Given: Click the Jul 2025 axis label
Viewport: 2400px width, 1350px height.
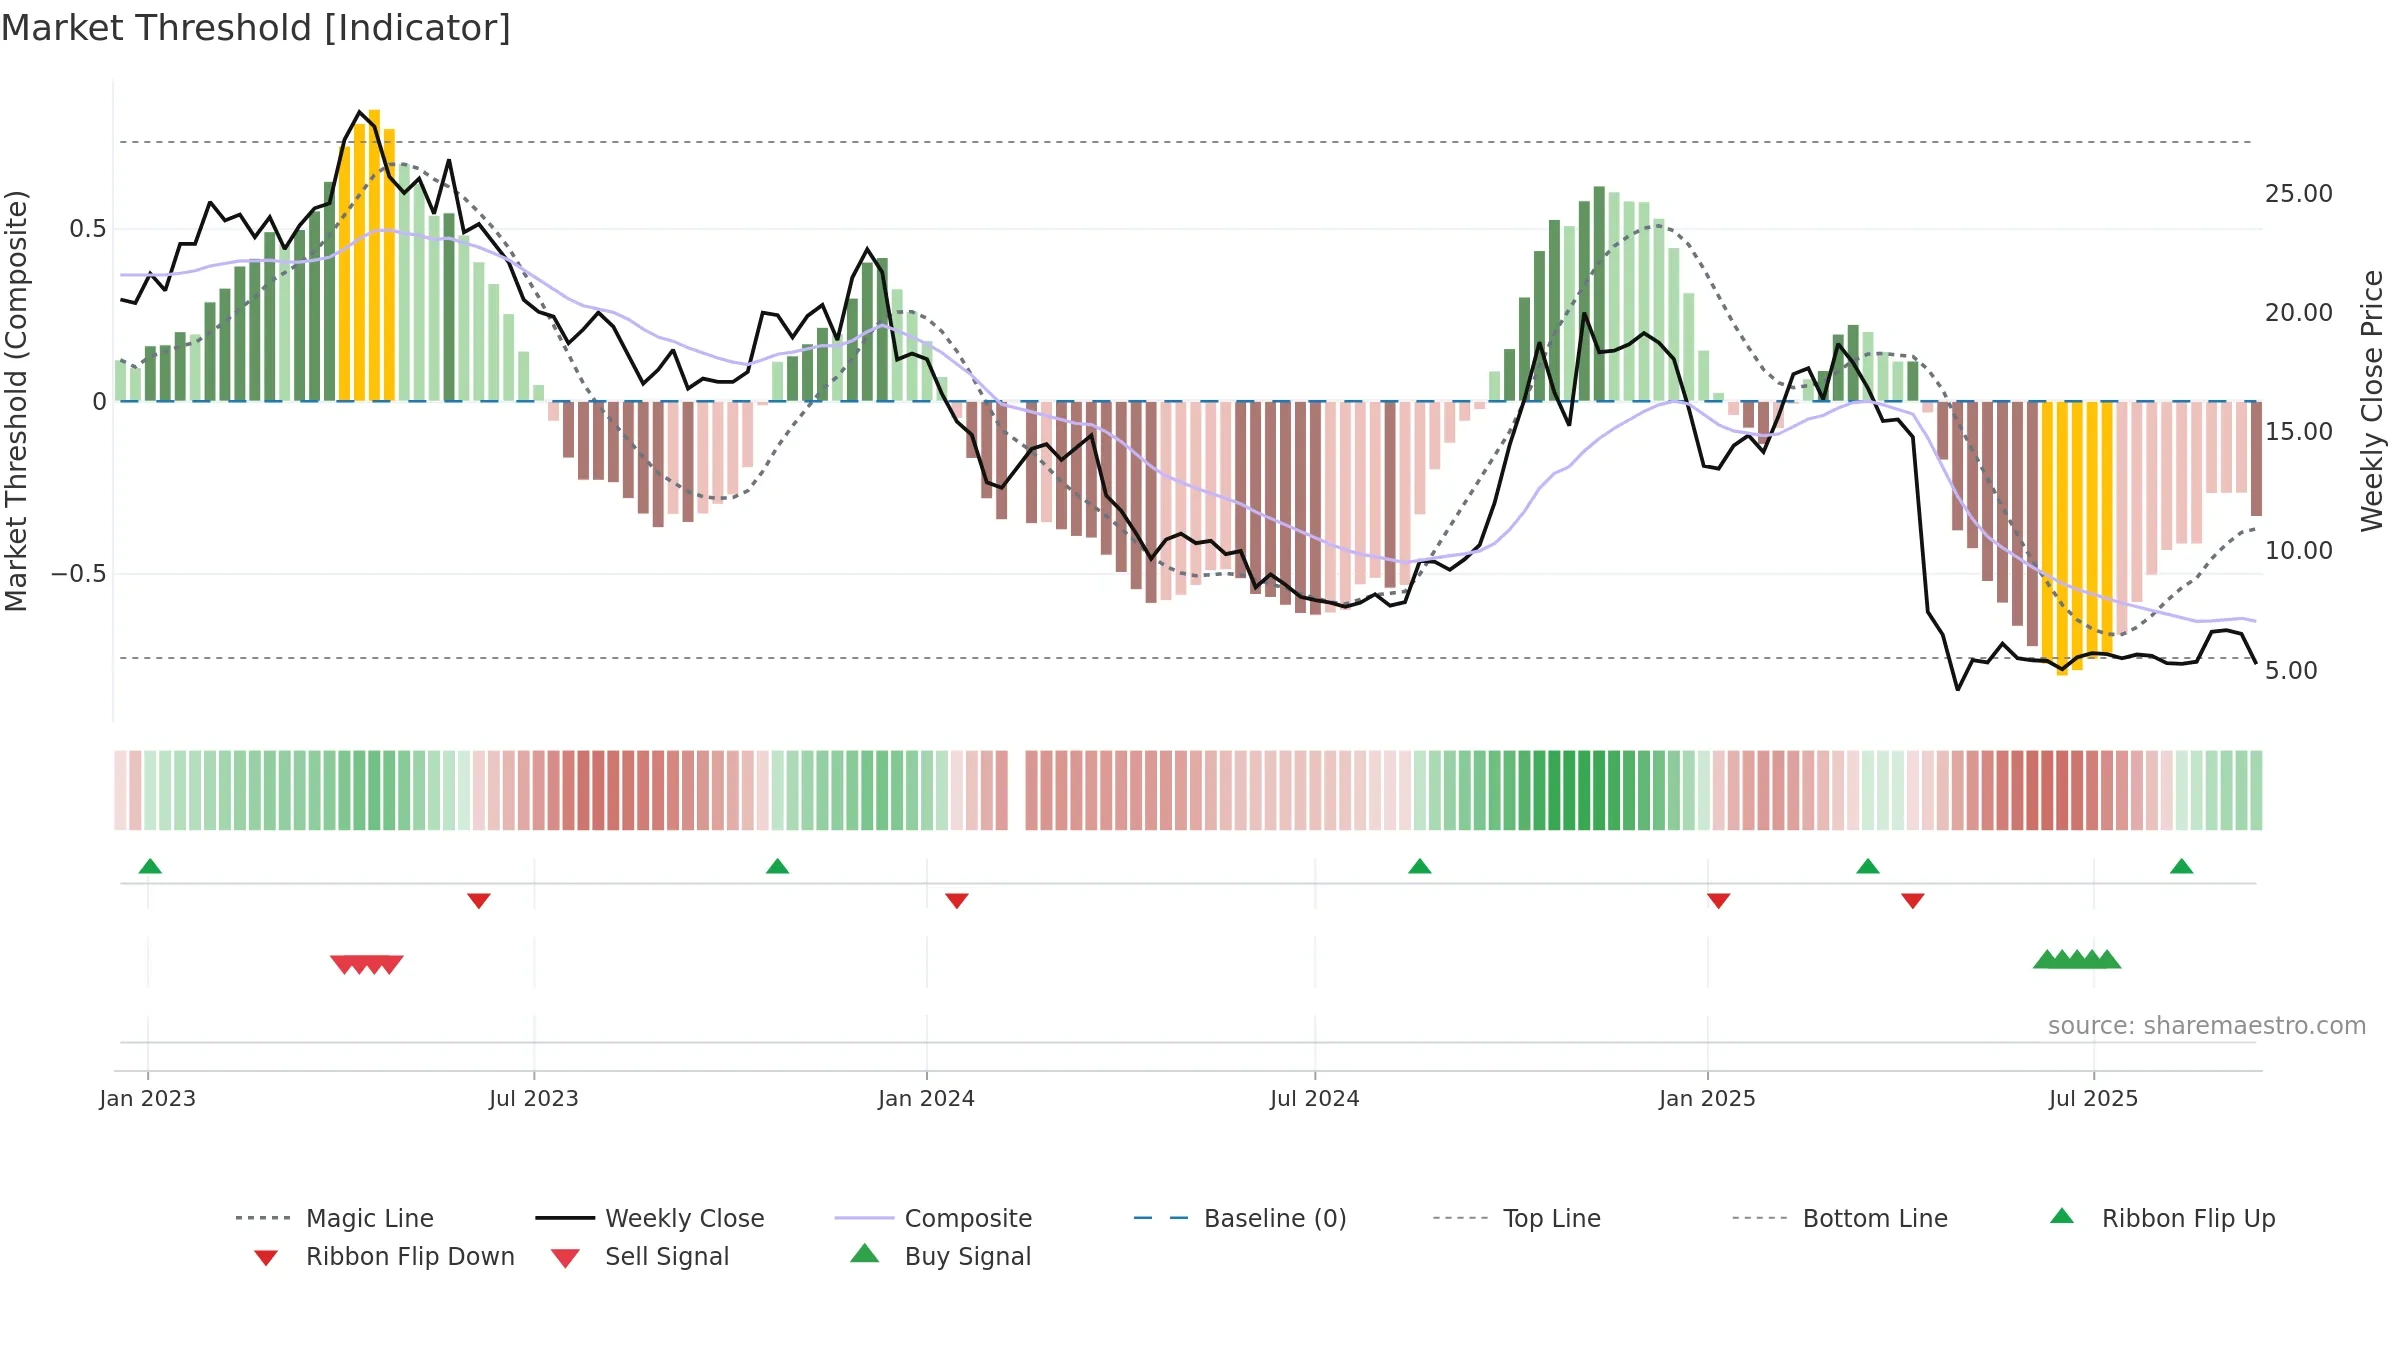Looking at the screenshot, I should coord(2093,1098).
